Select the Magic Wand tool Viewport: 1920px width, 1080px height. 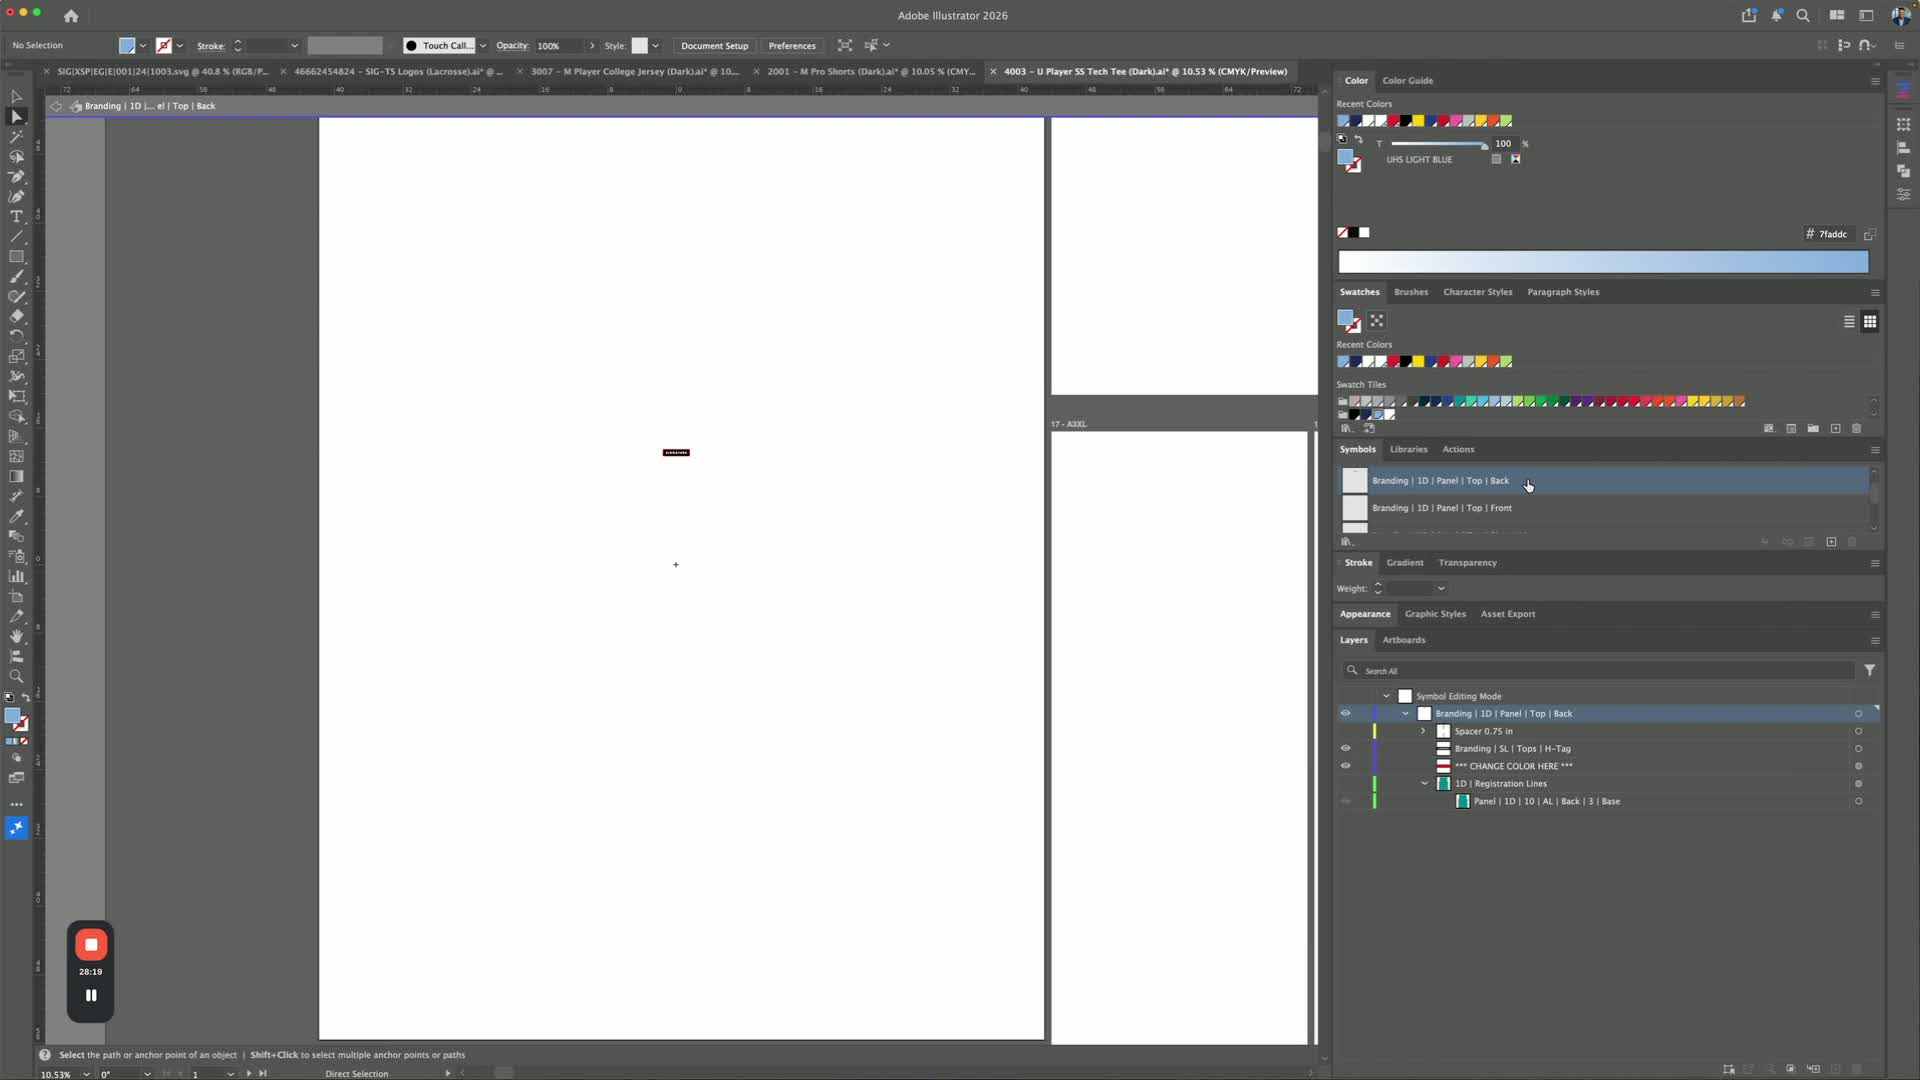pyautogui.click(x=16, y=137)
